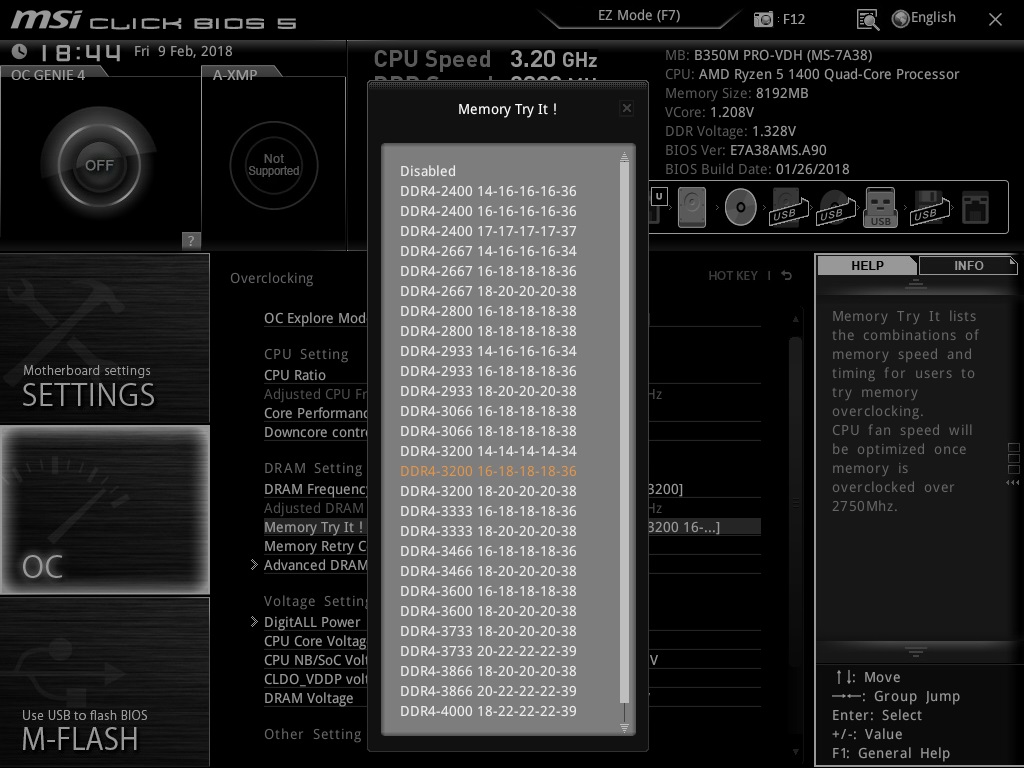Toggle the A-XMP Not Supported knob
This screenshot has width=1024, height=768.
pos(274,165)
